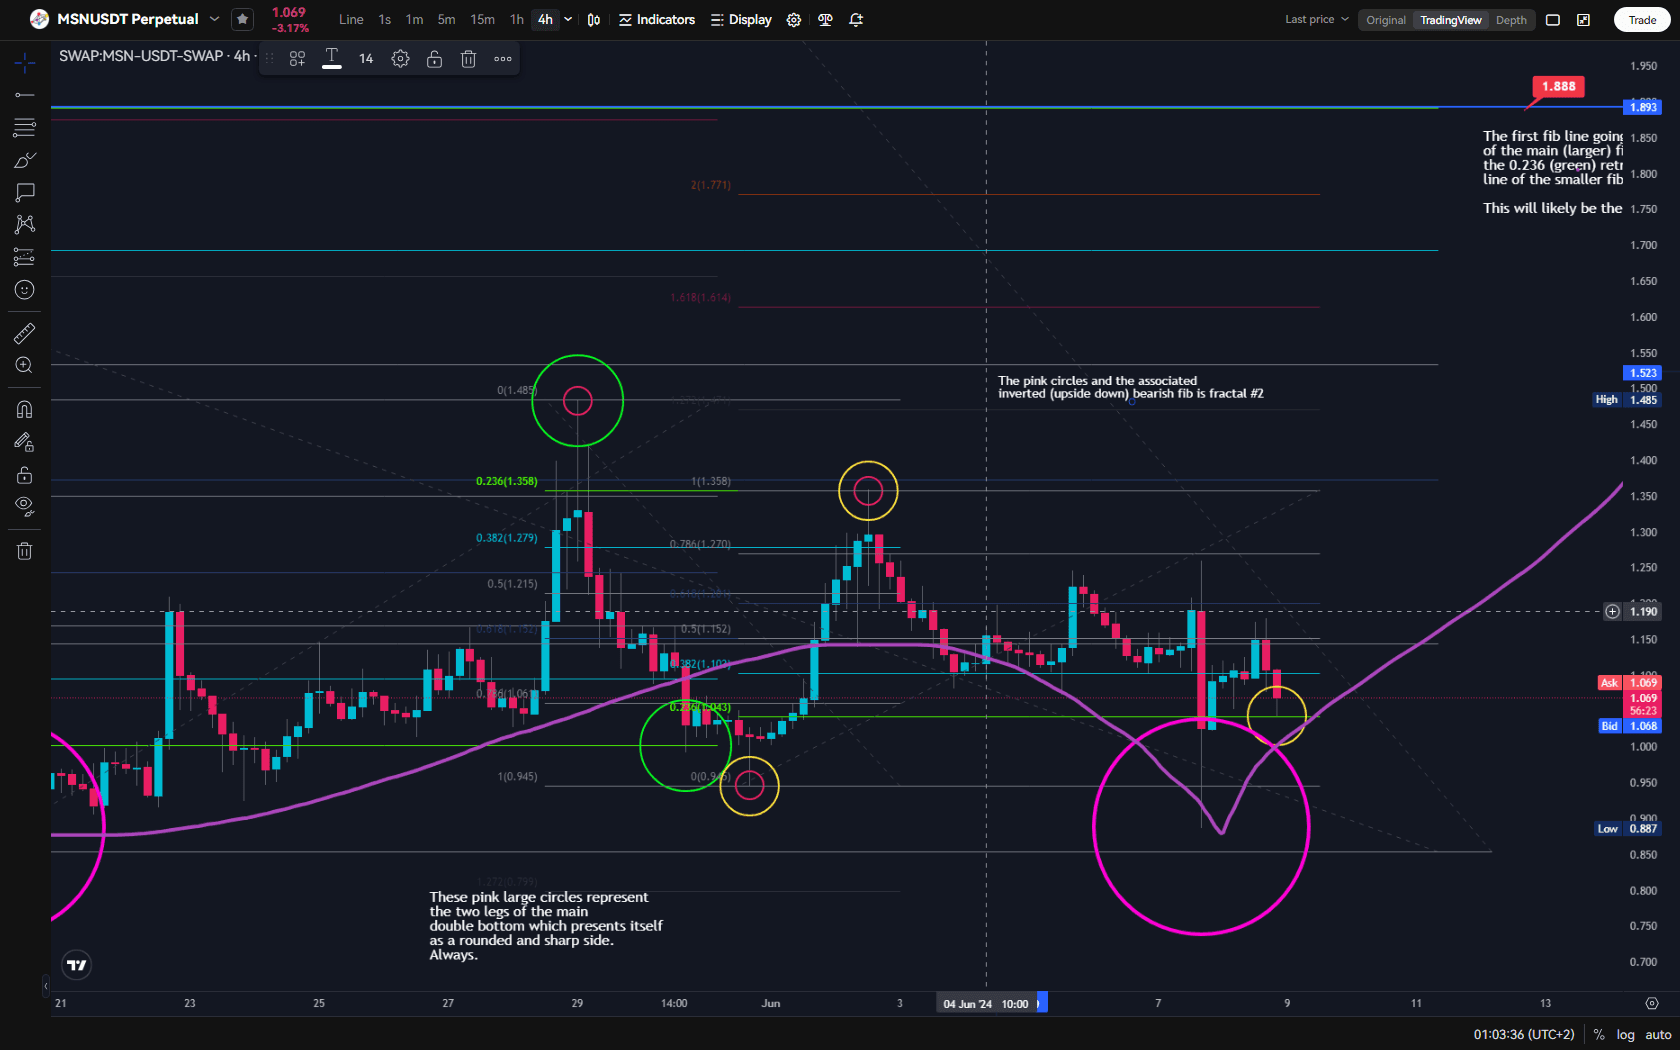Open the forecast and position tools
This screenshot has height=1050, width=1680.
(x=25, y=257)
